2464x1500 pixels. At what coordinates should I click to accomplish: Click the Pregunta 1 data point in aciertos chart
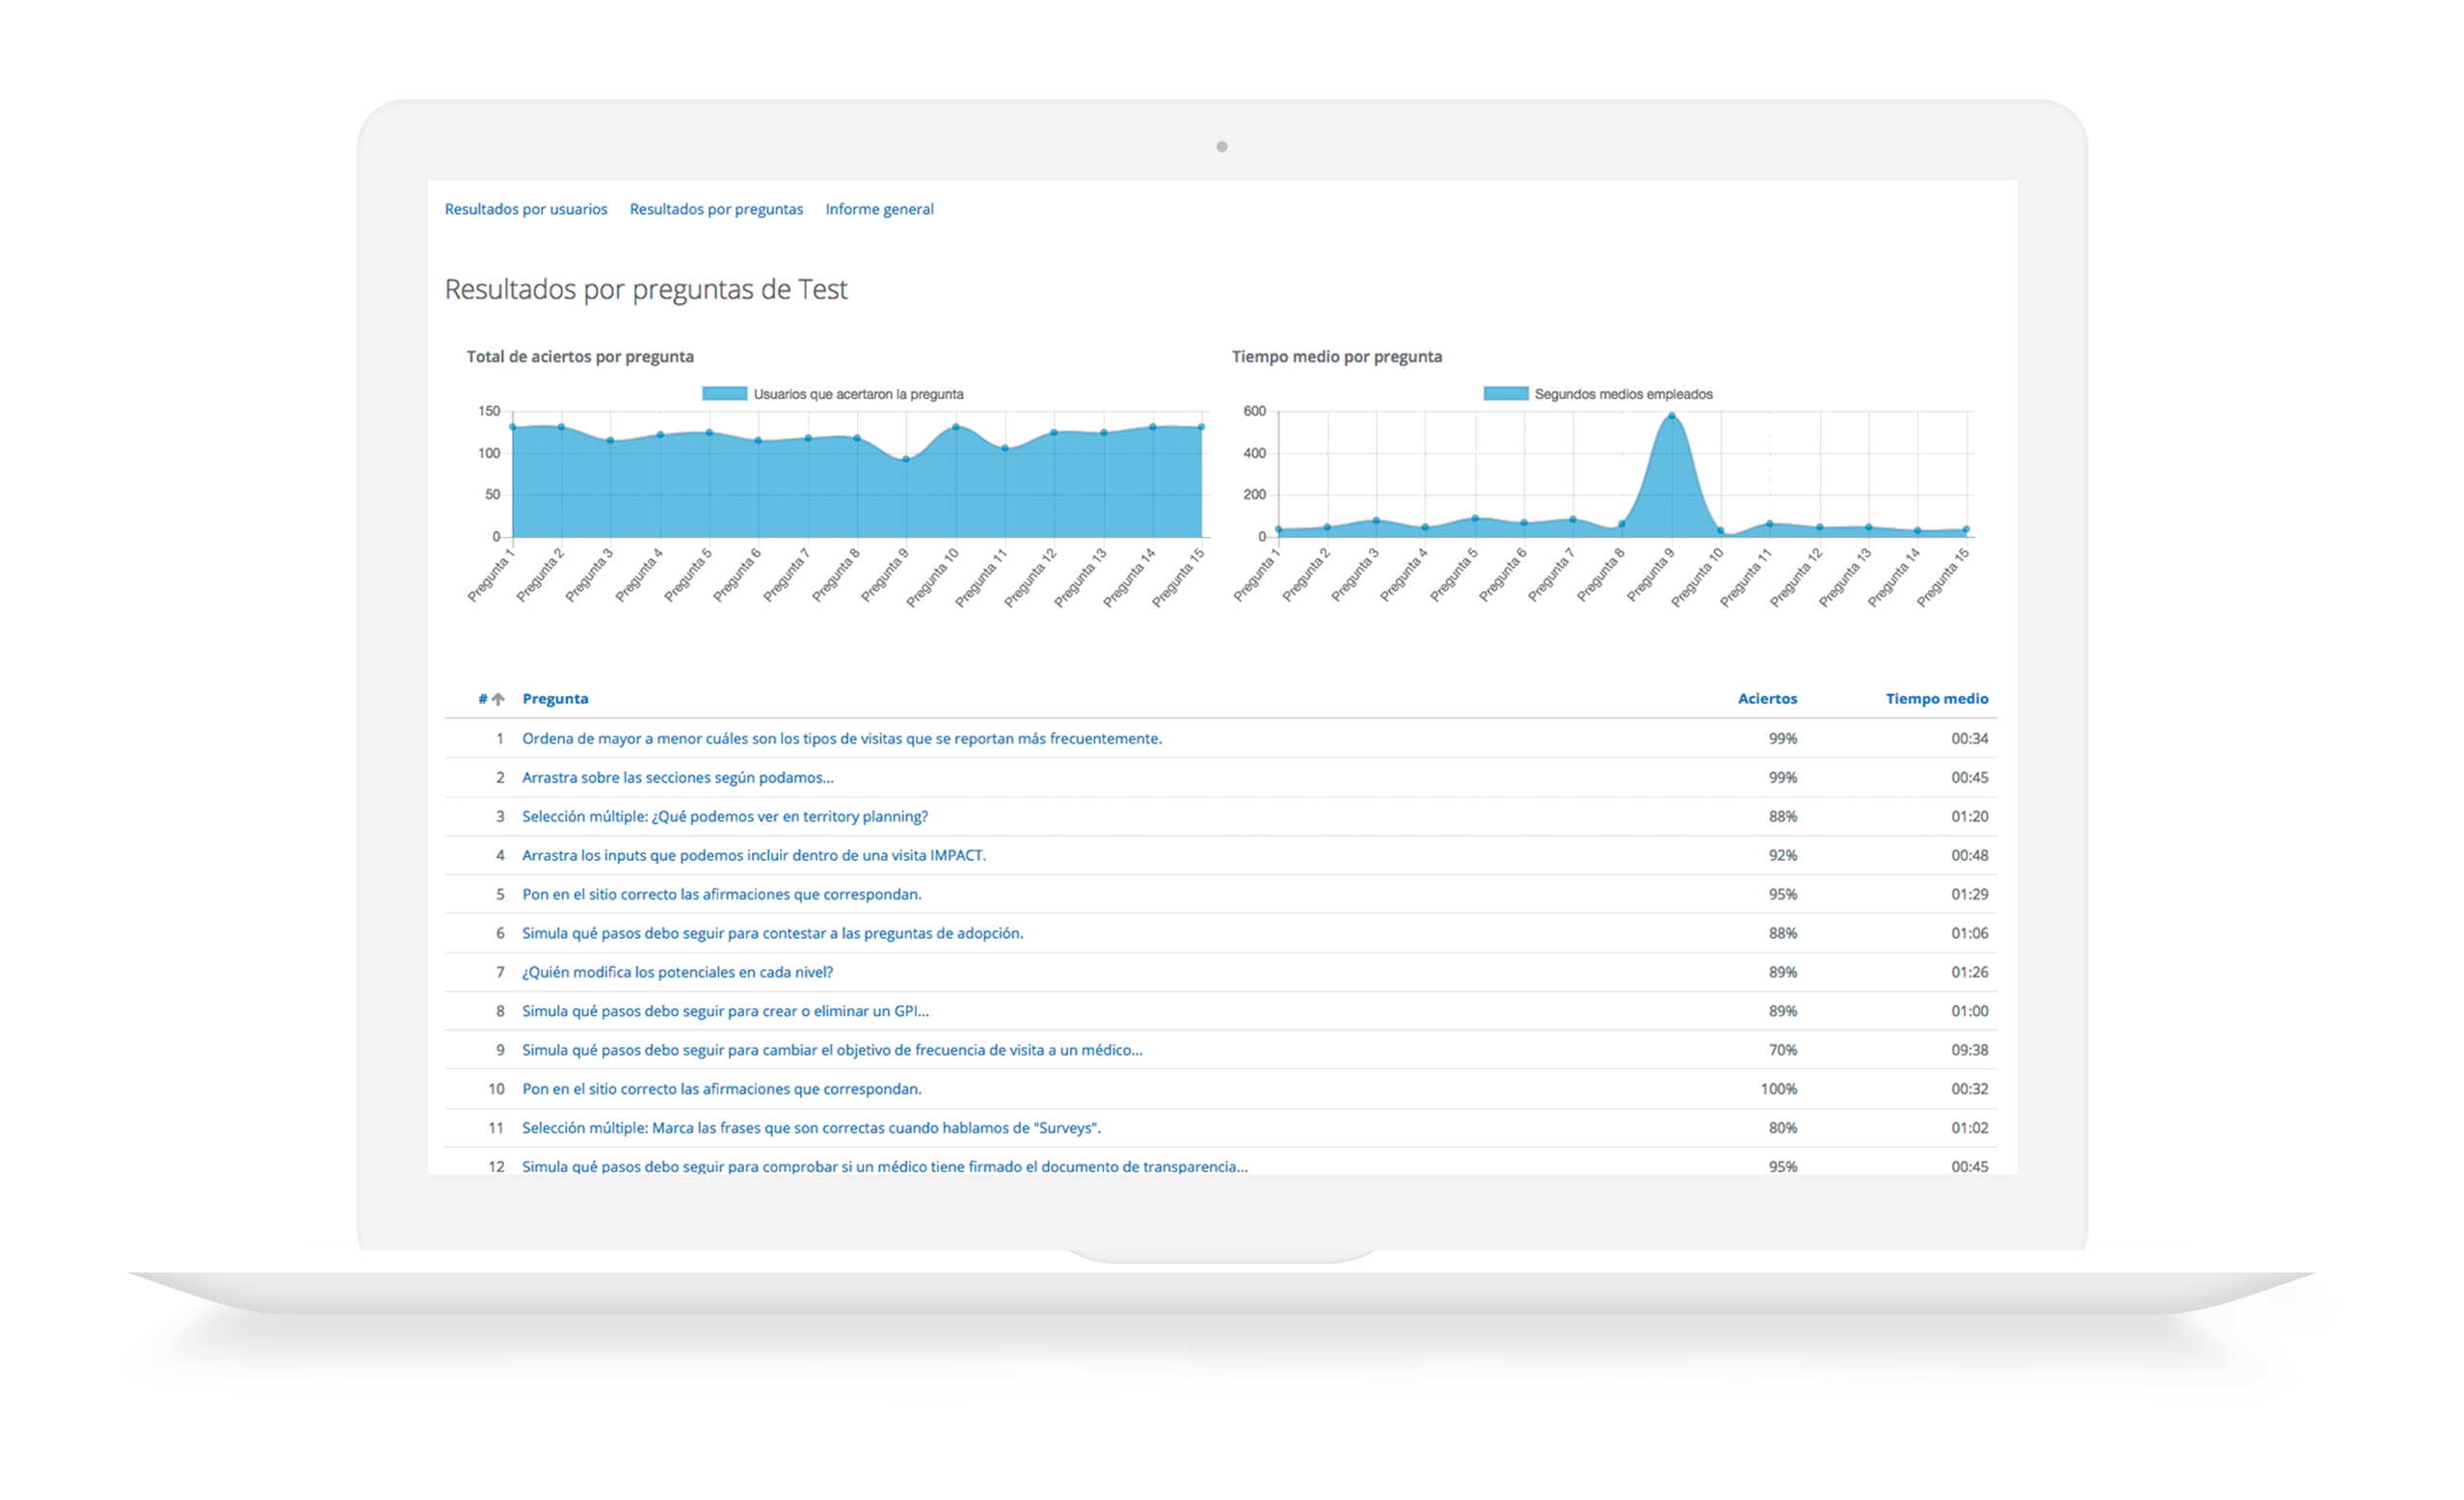tap(513, 427)
